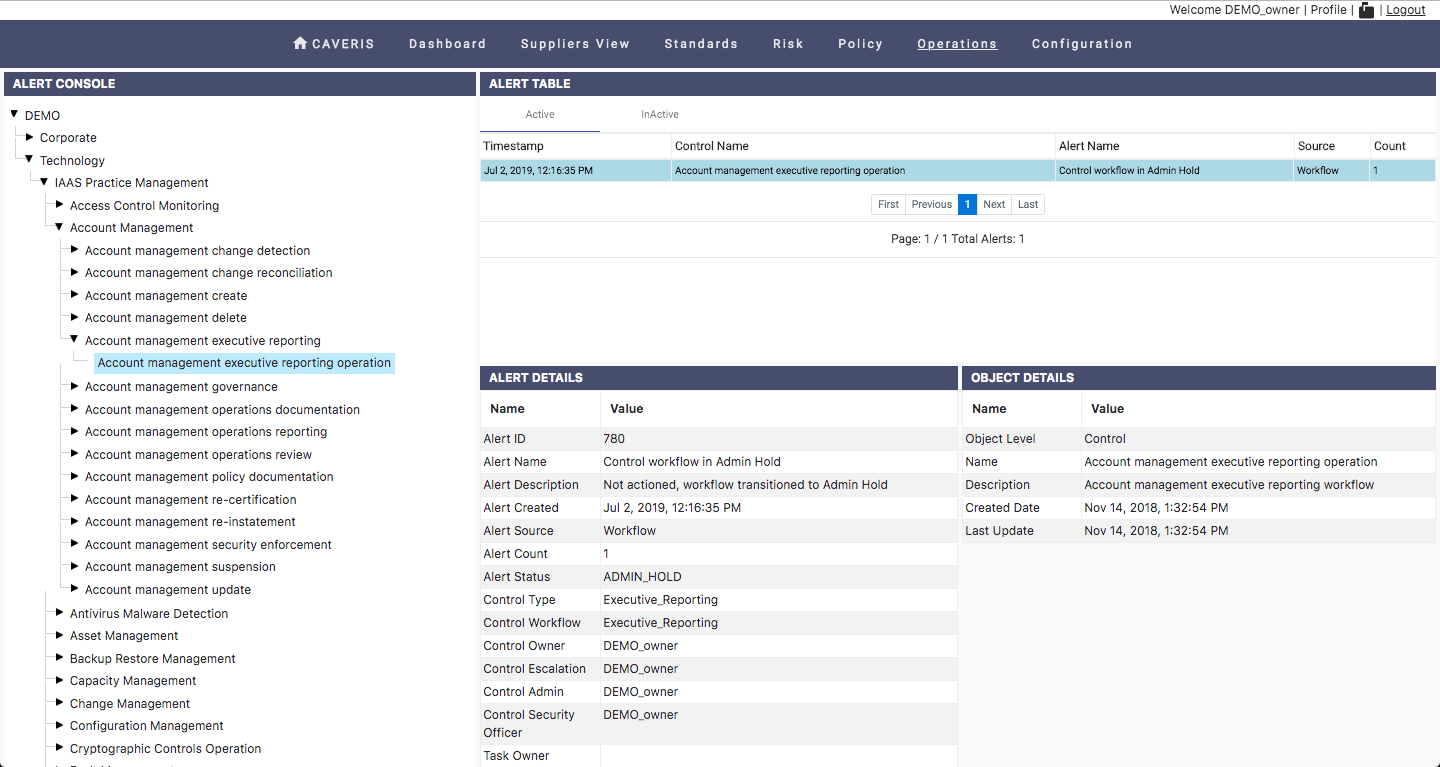The height and width of the screenshot is (767, 1440).
Task: Click the Logout link
Action: pos(1405,10)
